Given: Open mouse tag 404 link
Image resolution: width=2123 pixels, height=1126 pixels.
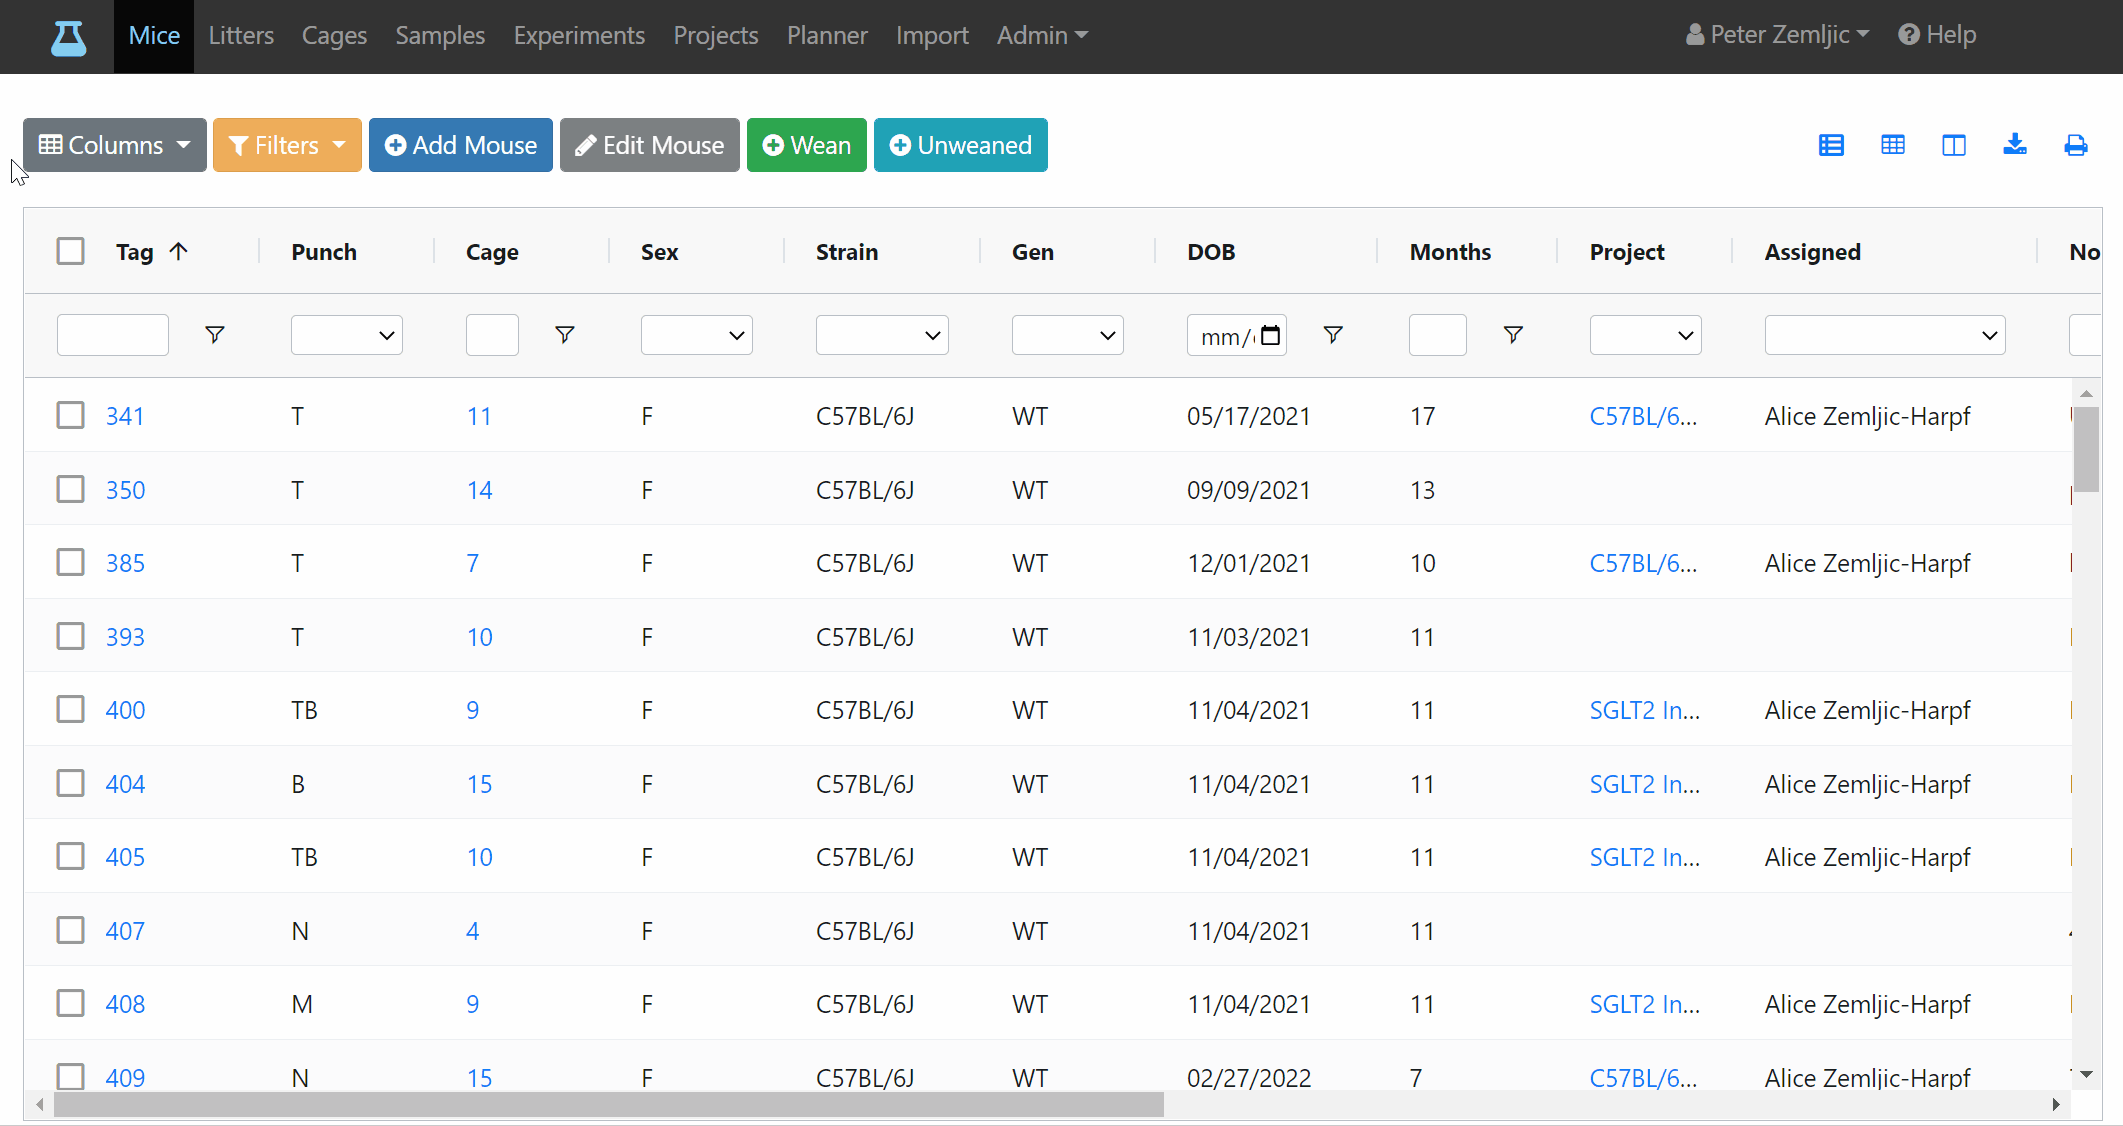Looking at the screenshot, I should [125, 784].
